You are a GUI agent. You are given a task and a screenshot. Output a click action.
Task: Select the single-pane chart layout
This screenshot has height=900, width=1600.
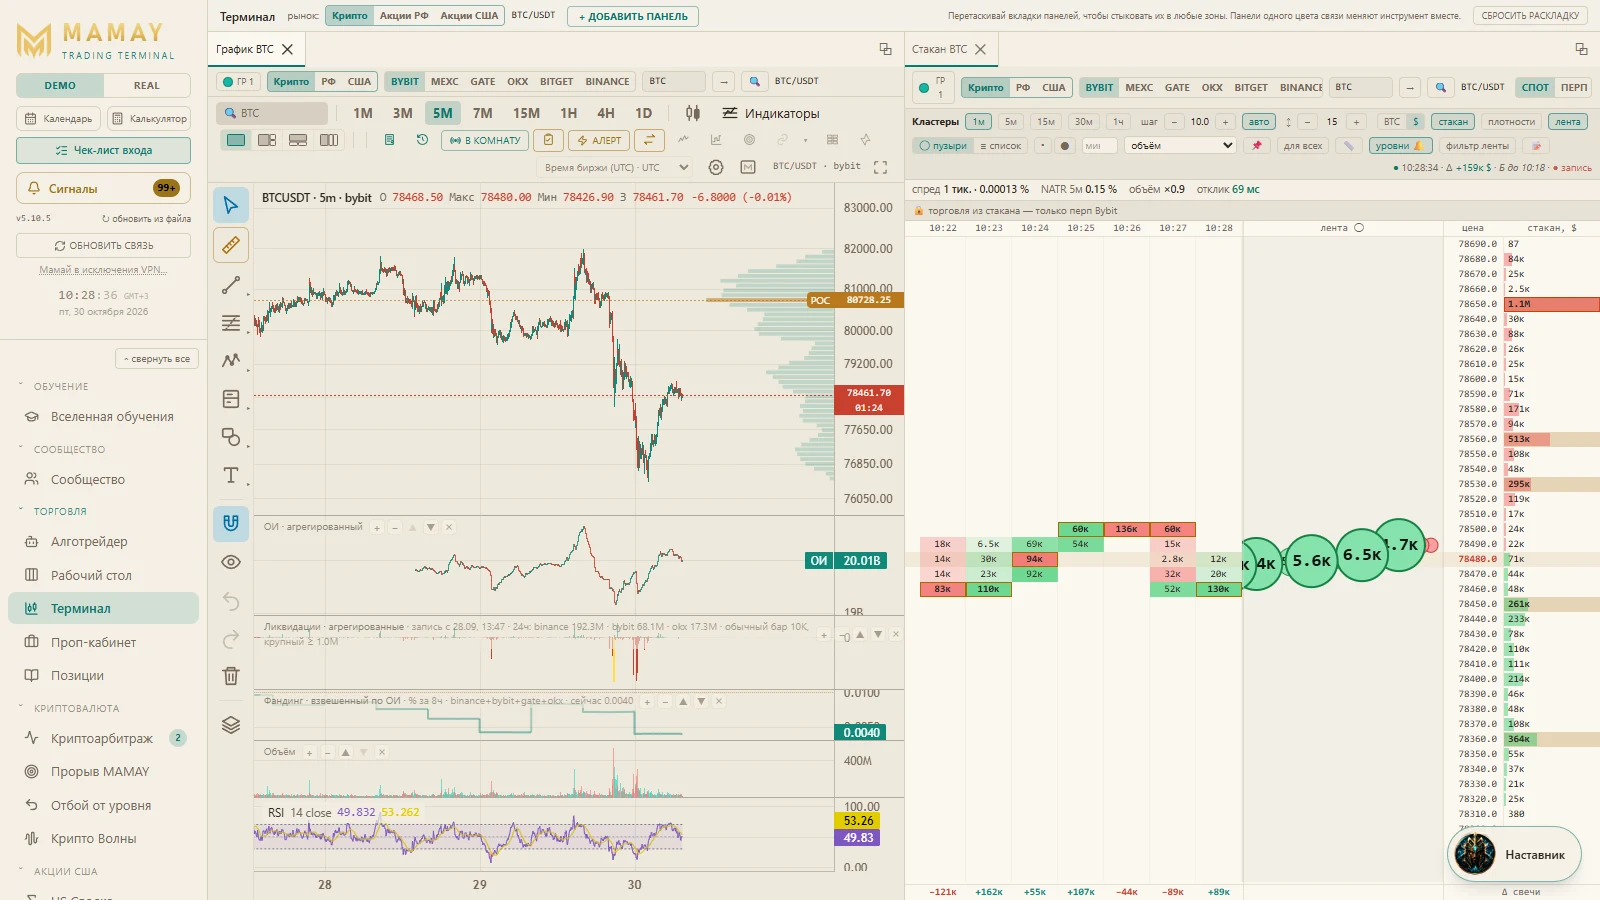236,140
